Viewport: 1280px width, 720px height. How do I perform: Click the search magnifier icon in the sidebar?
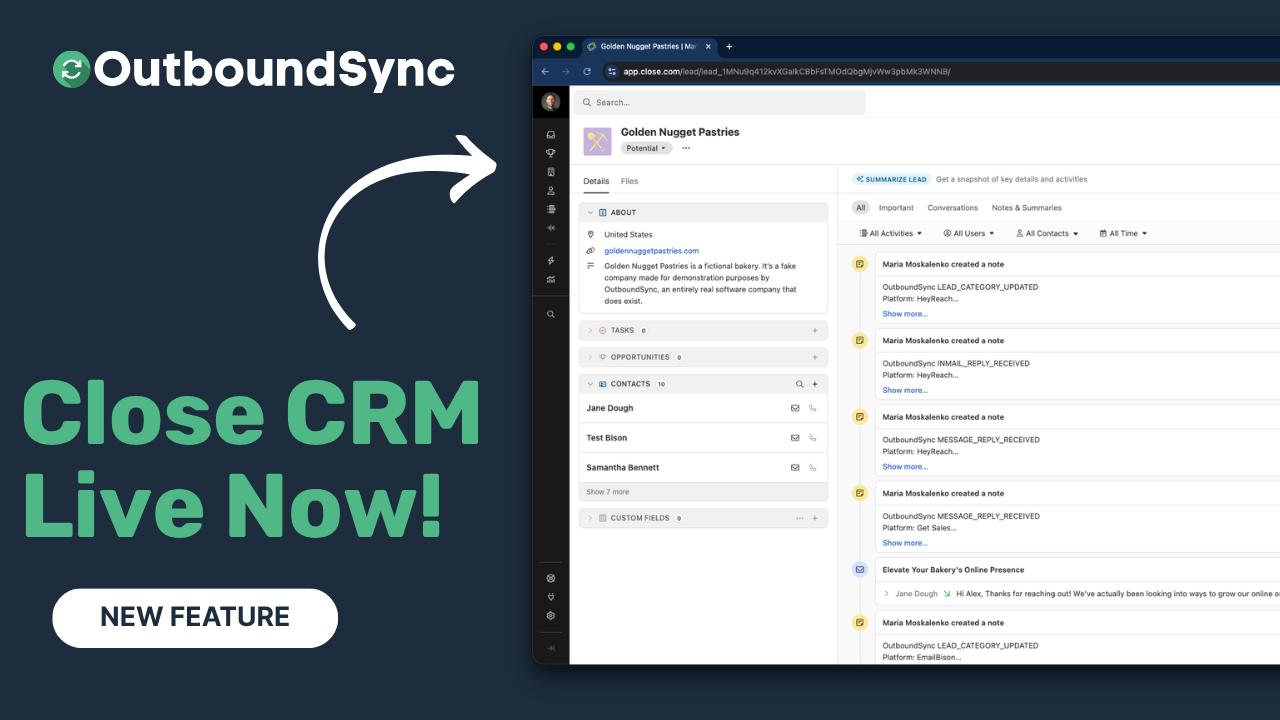click(550, 314)
